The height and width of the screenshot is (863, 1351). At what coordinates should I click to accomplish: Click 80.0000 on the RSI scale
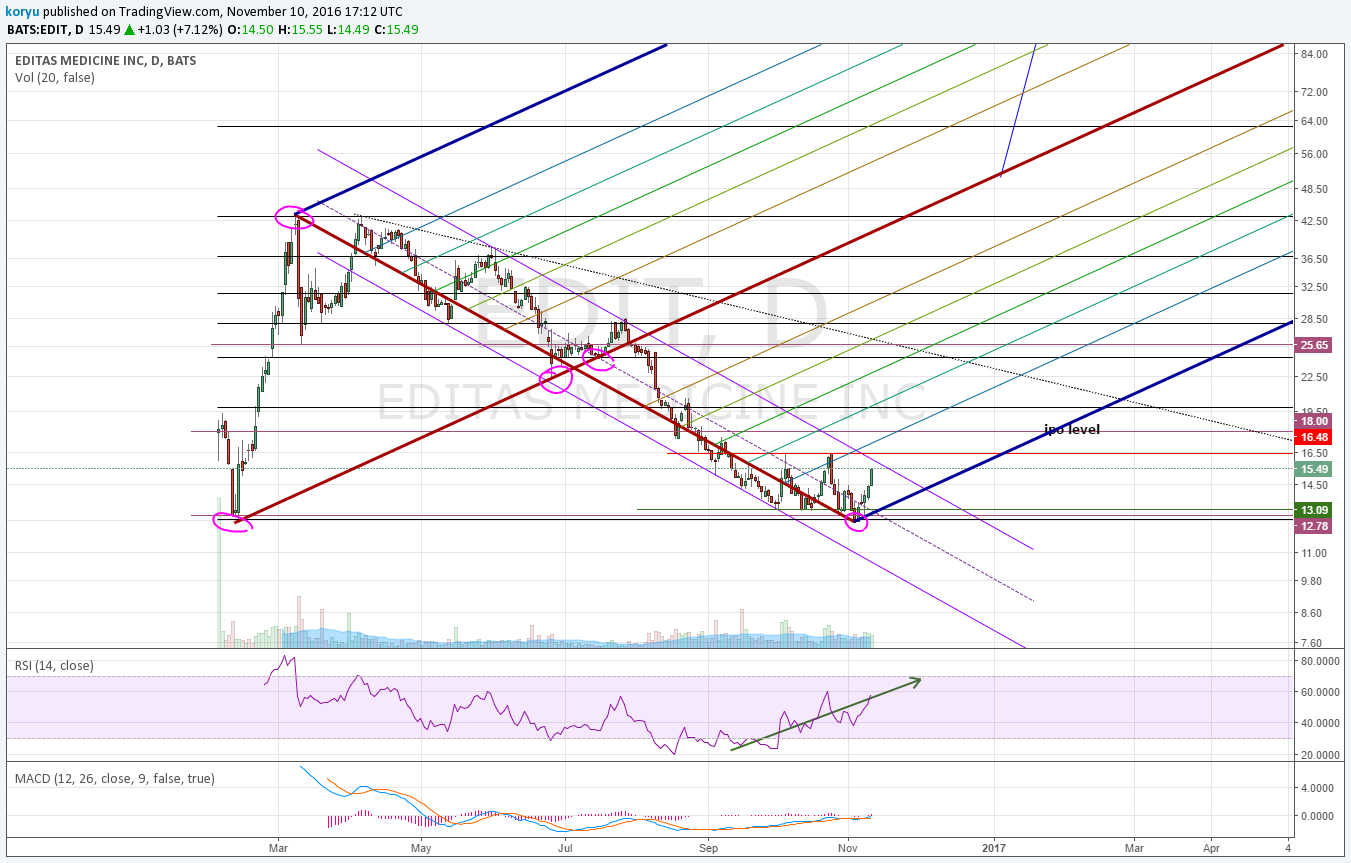1318,661
